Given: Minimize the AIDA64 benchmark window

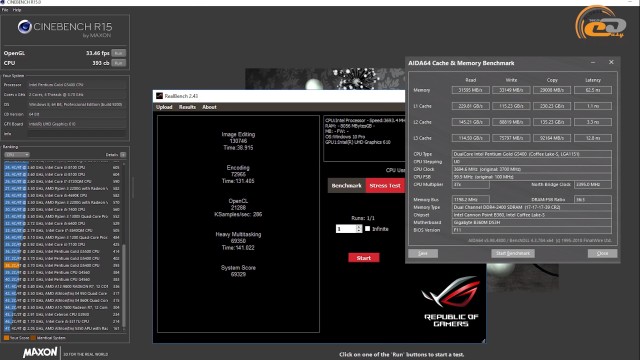Looking at the screenshot, I should [593, 62].
